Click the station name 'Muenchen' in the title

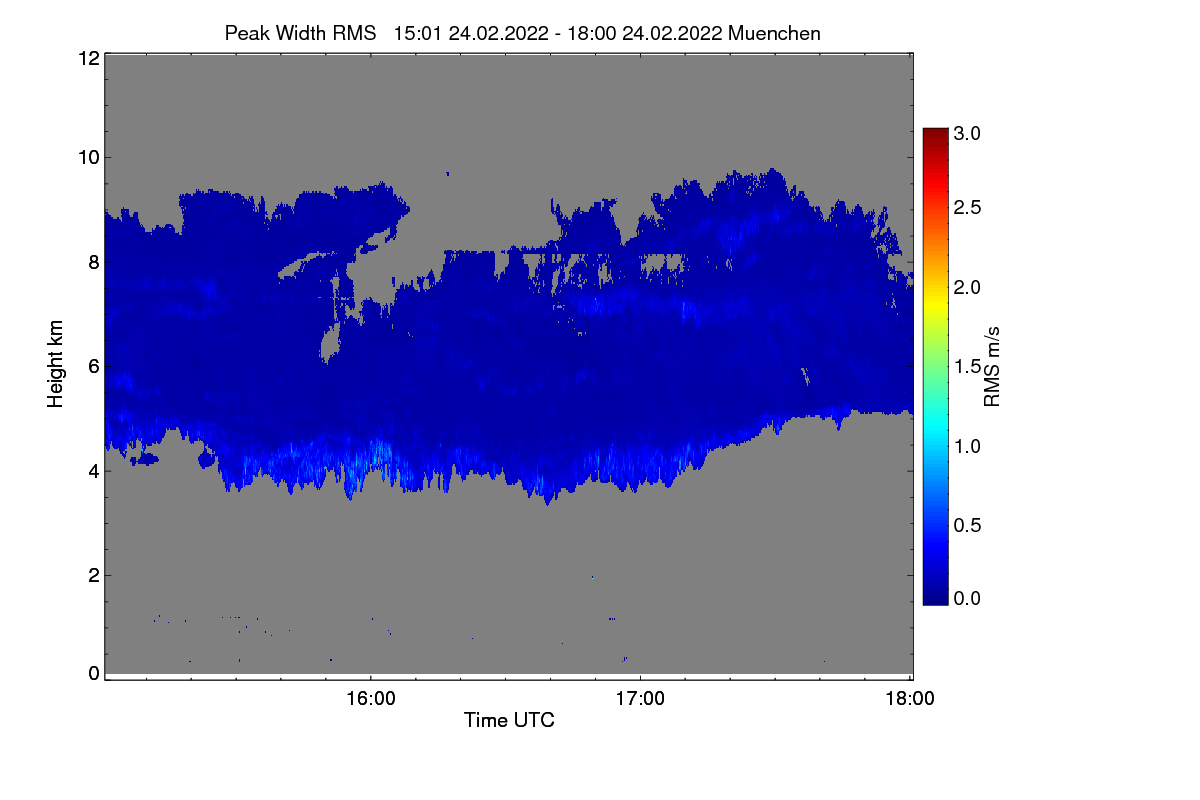point(775,33)
